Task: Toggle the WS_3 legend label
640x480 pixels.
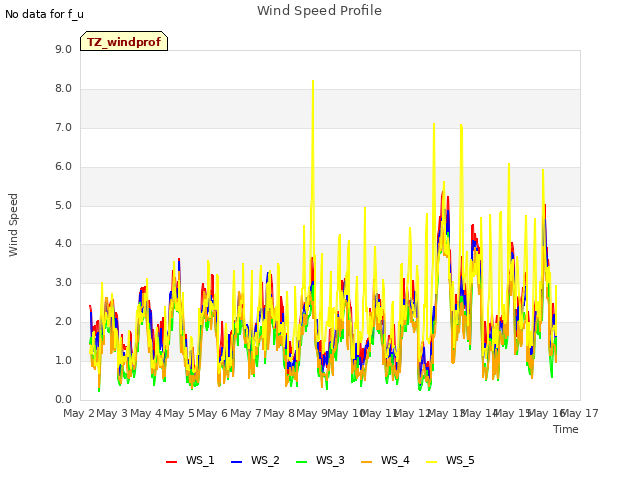Action: click(330, 460)
